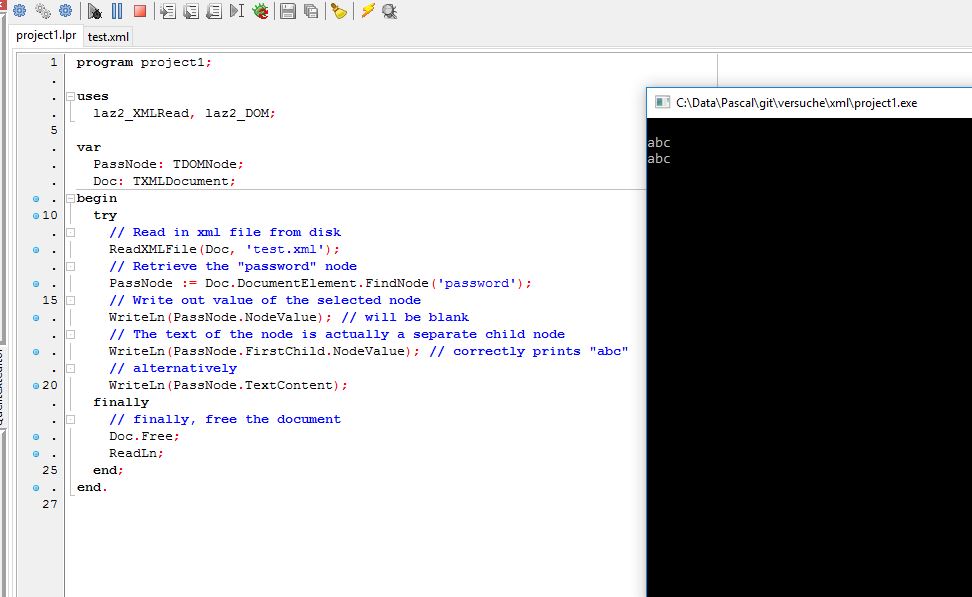Save the file with the floppy disk icon
972x597 pixels.
pos(288,11)
